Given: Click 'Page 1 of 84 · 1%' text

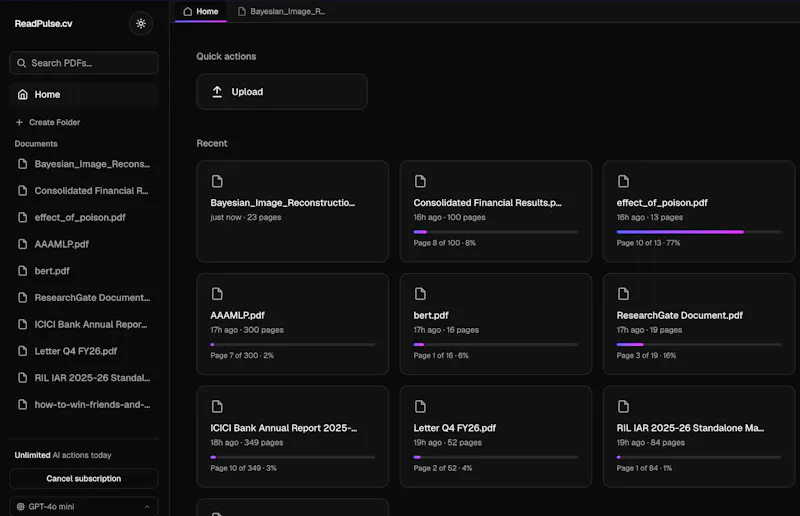Looking at the screenshot, I should point(644,468).
